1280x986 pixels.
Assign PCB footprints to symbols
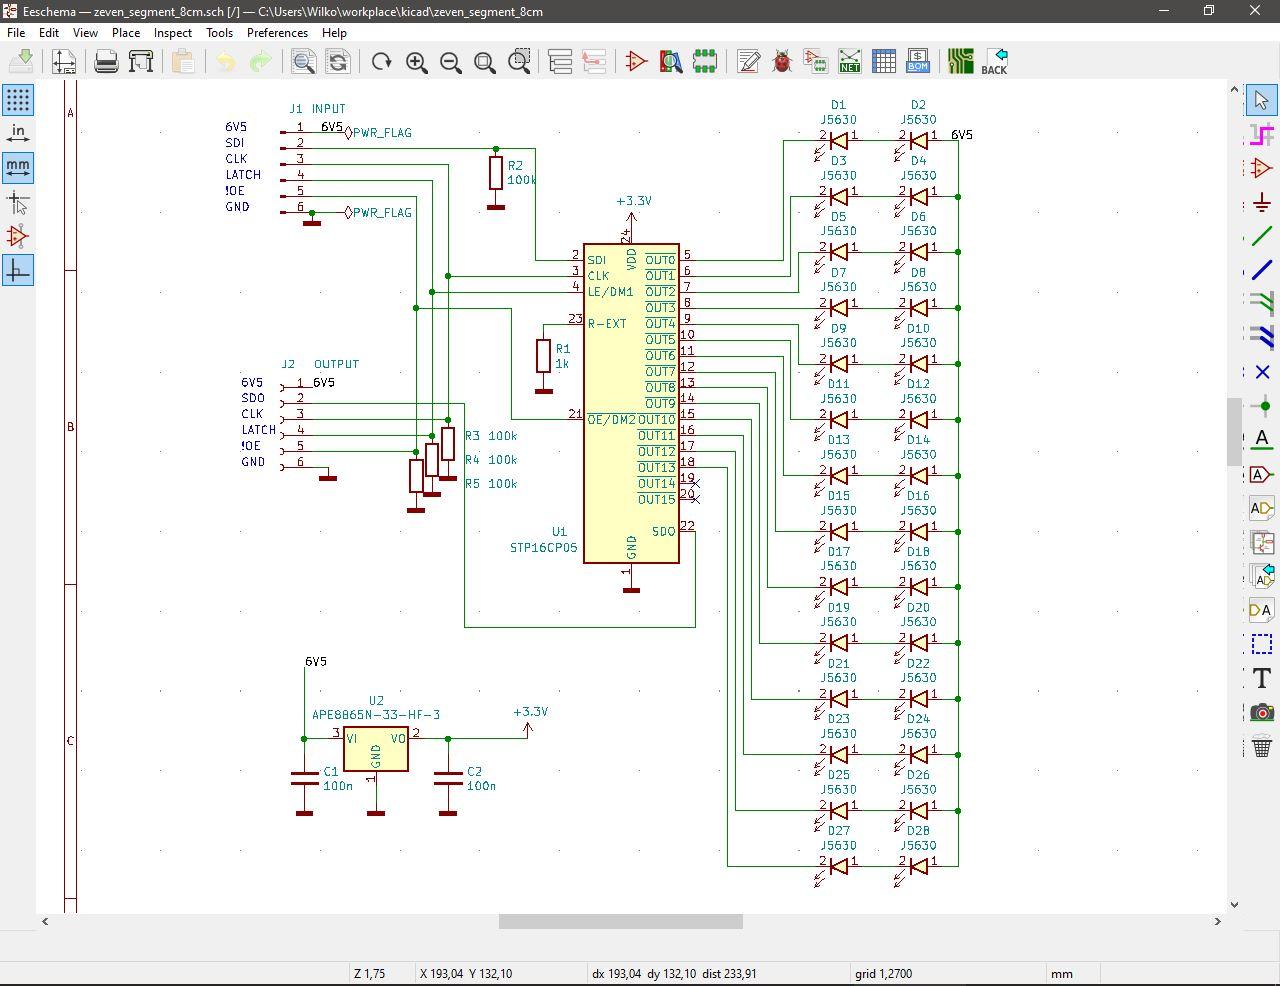(815, 62)
